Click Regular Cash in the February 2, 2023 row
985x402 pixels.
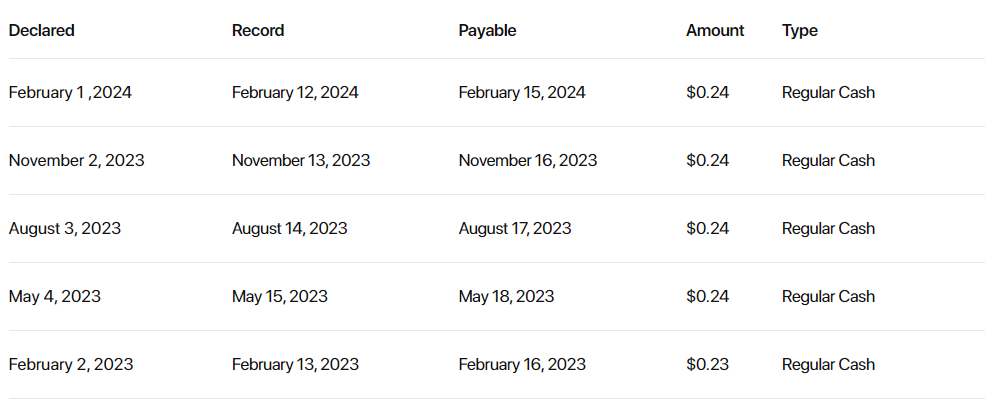[x=828, y=364]
